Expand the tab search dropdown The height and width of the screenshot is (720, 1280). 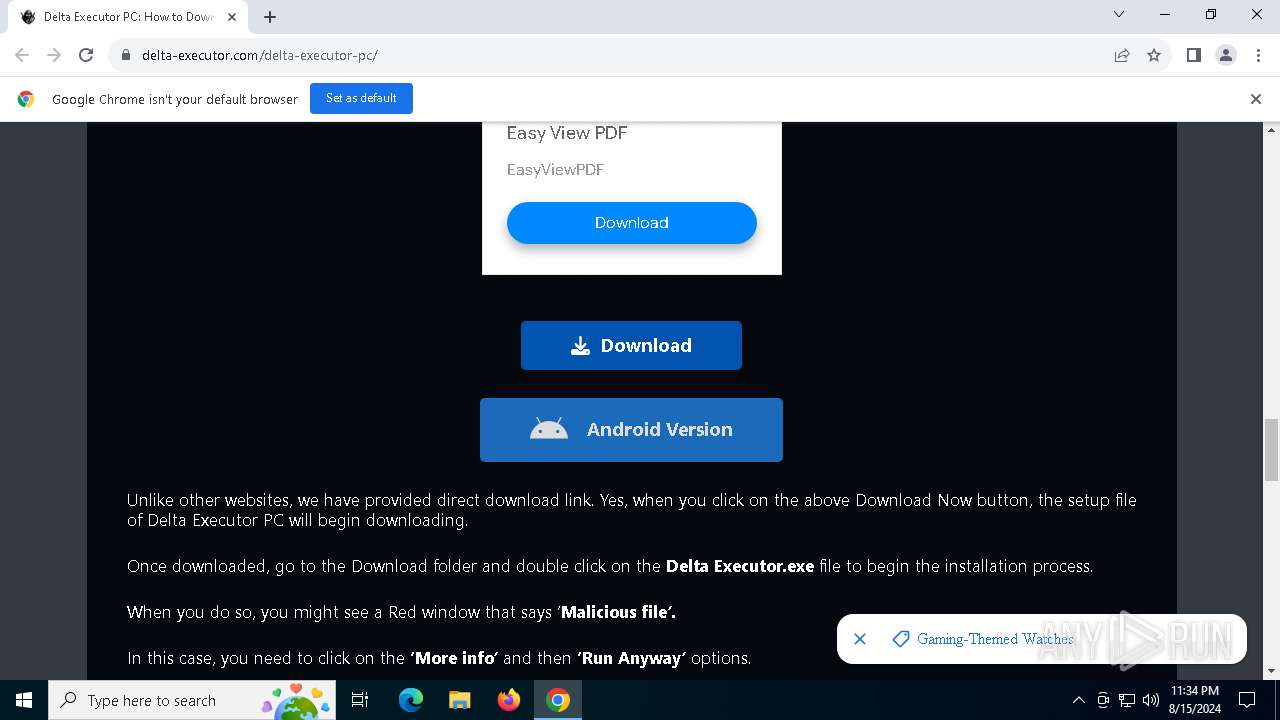coord(1119,14)
